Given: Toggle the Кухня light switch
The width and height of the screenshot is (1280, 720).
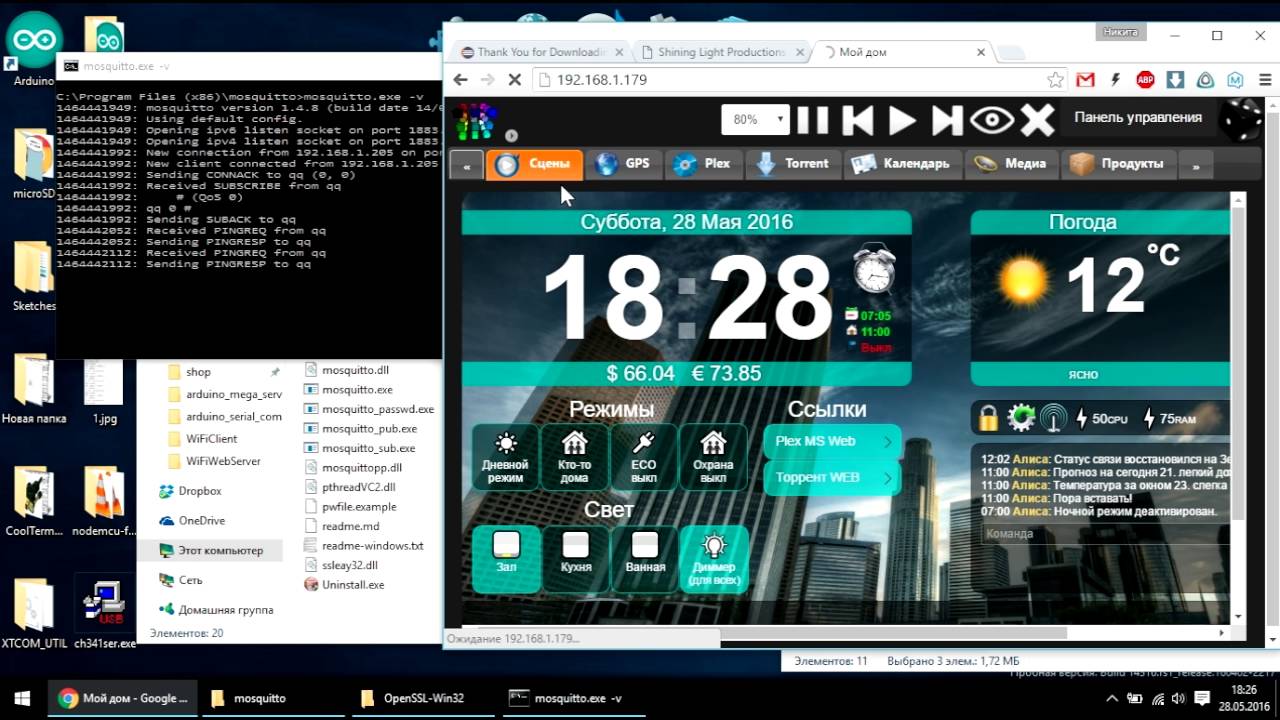Looking at the screenshot, I should click(x=576, y=559).
